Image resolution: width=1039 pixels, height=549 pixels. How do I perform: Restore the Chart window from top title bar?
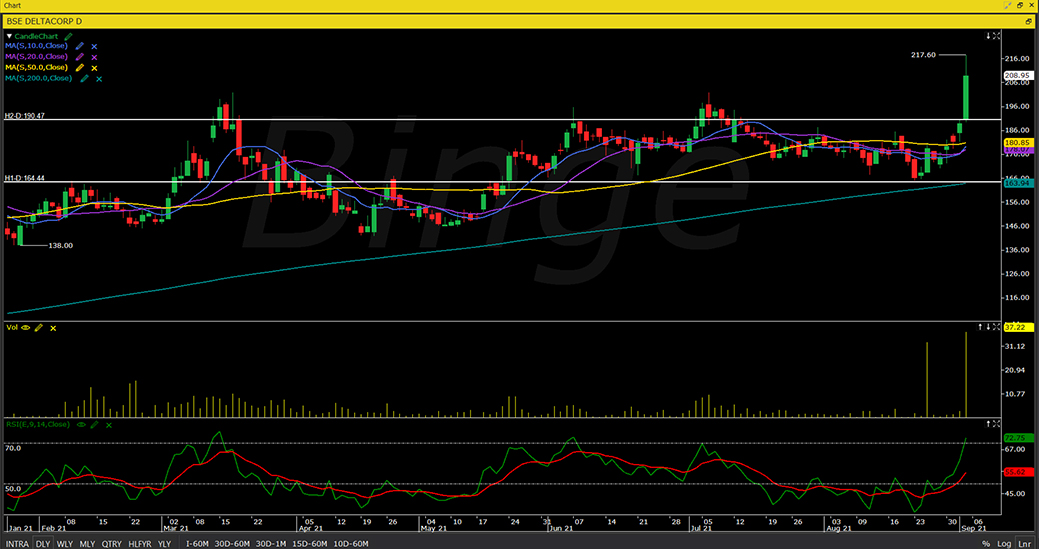[1019, 5]
